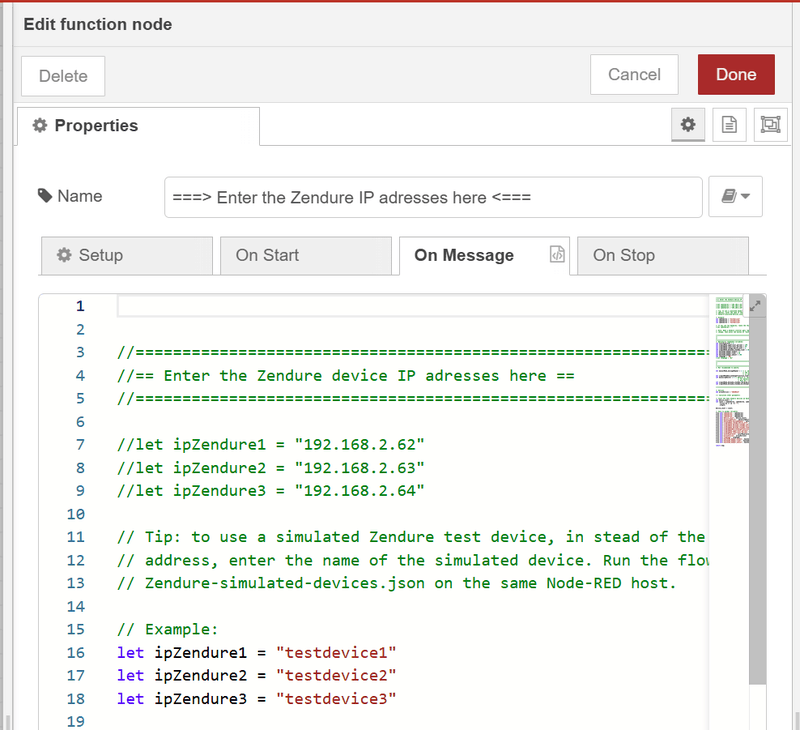Click line with "192.168.2.63" address
800x730 pixels.
click(x=270, y=468)
